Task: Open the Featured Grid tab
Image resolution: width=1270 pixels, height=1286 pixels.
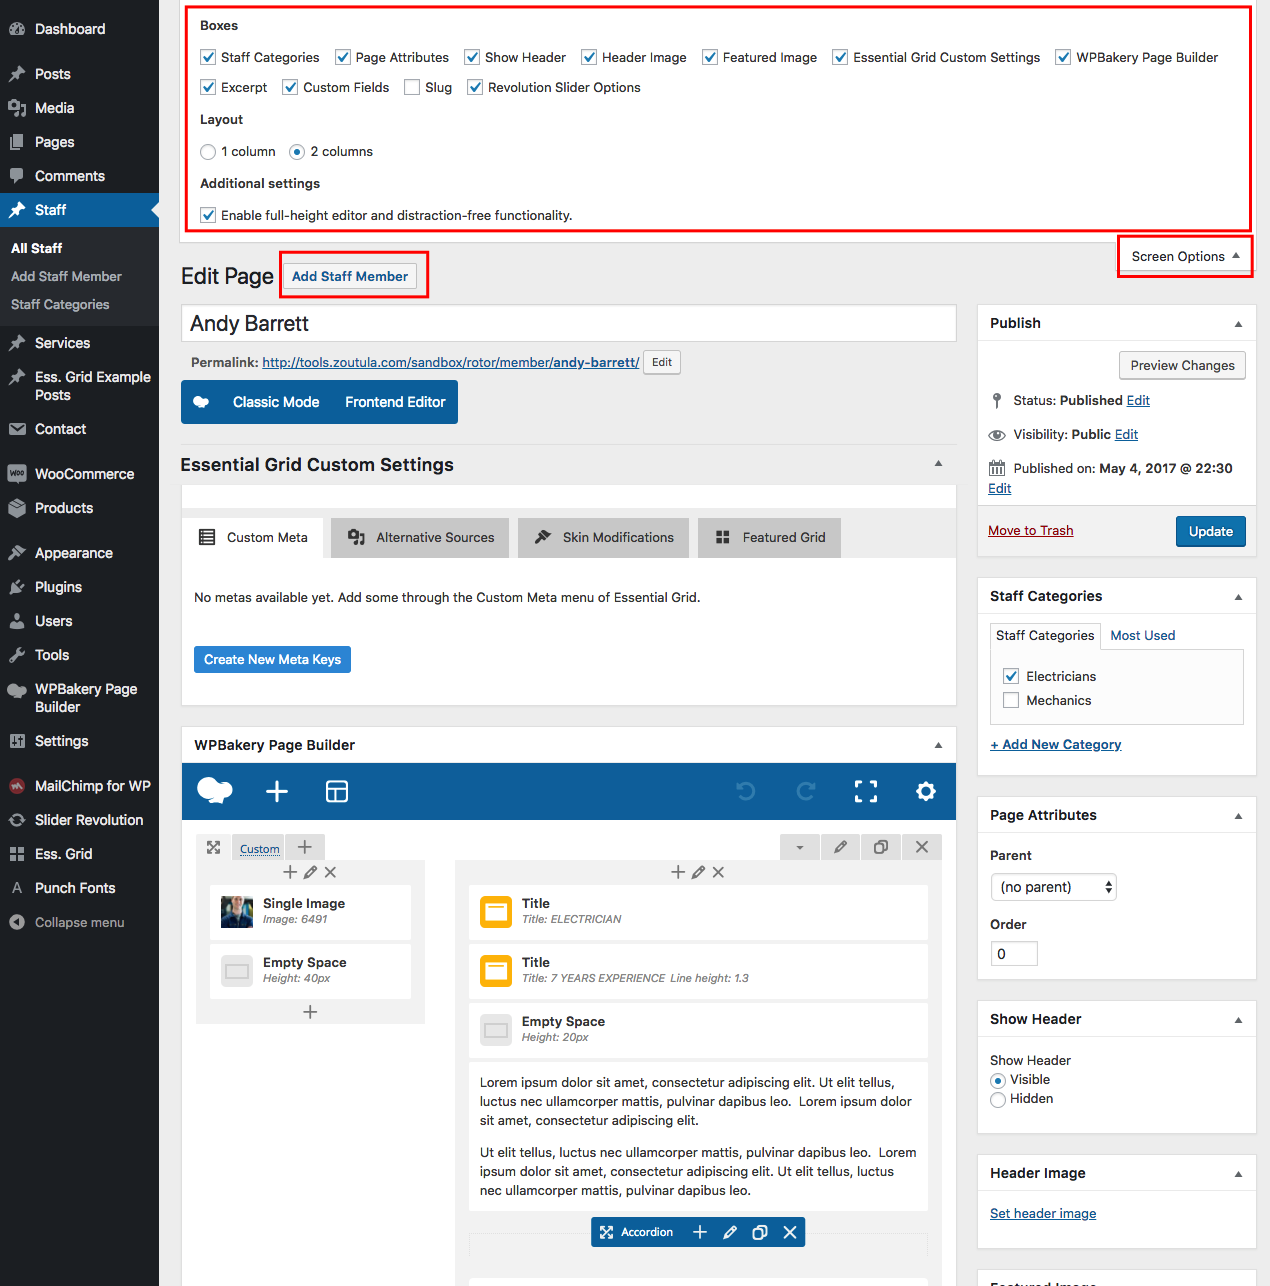Action: point(770,537)
